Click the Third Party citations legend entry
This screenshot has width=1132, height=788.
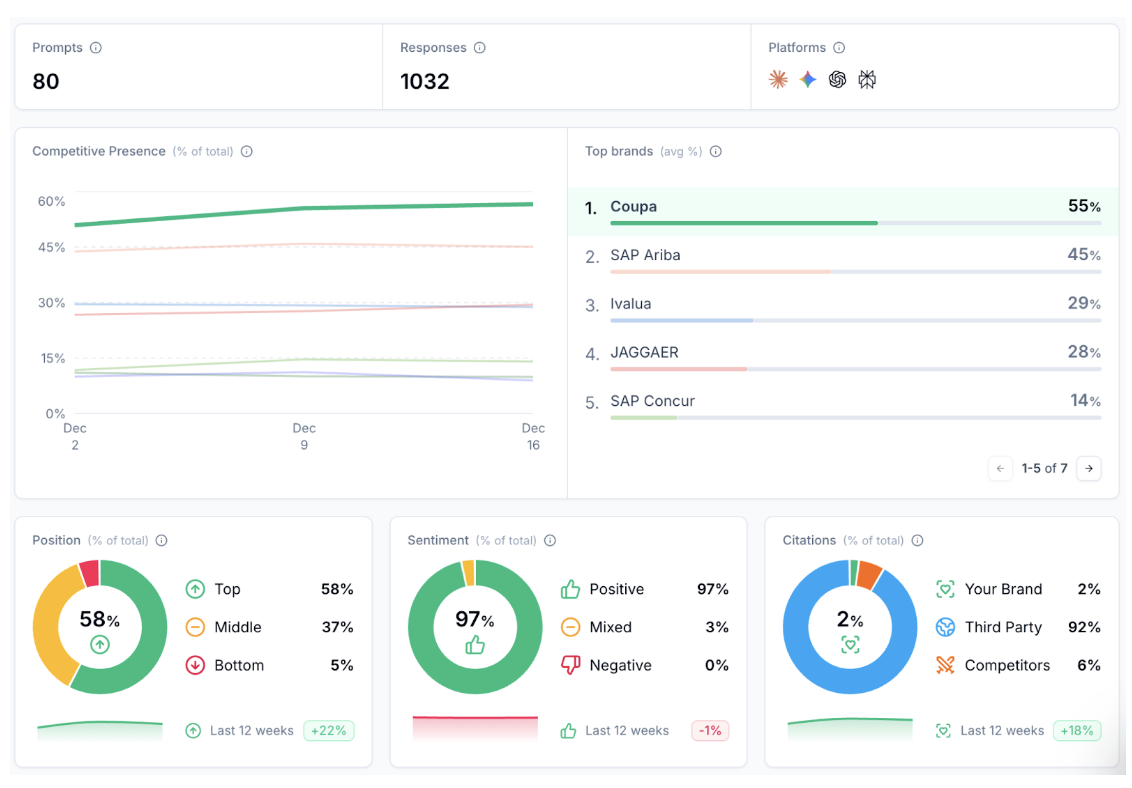(1002, 628)
